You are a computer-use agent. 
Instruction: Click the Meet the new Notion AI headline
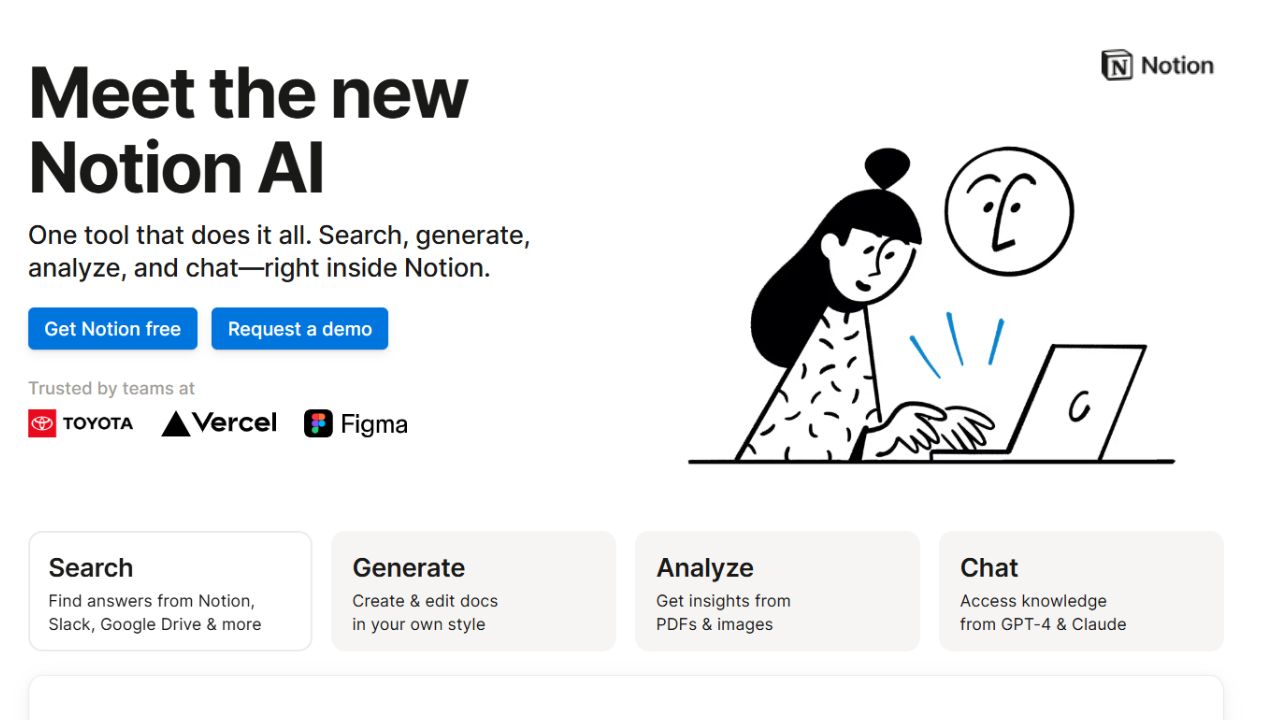[248, 130]
